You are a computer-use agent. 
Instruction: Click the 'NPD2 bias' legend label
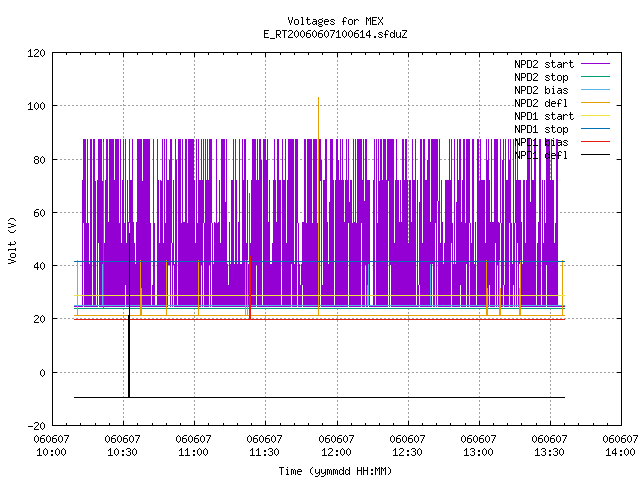541,90
